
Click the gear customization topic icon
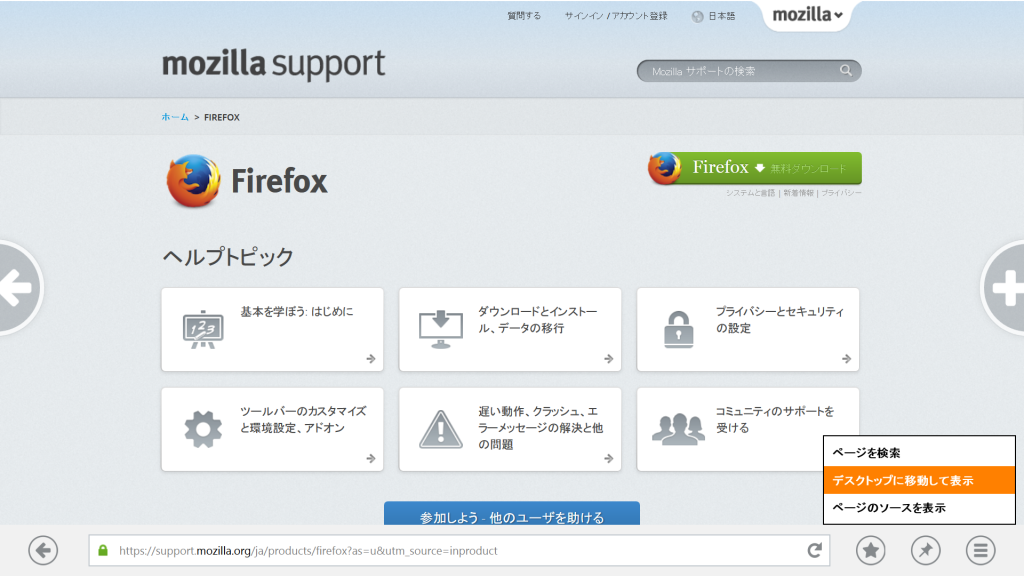click(203, 429)
